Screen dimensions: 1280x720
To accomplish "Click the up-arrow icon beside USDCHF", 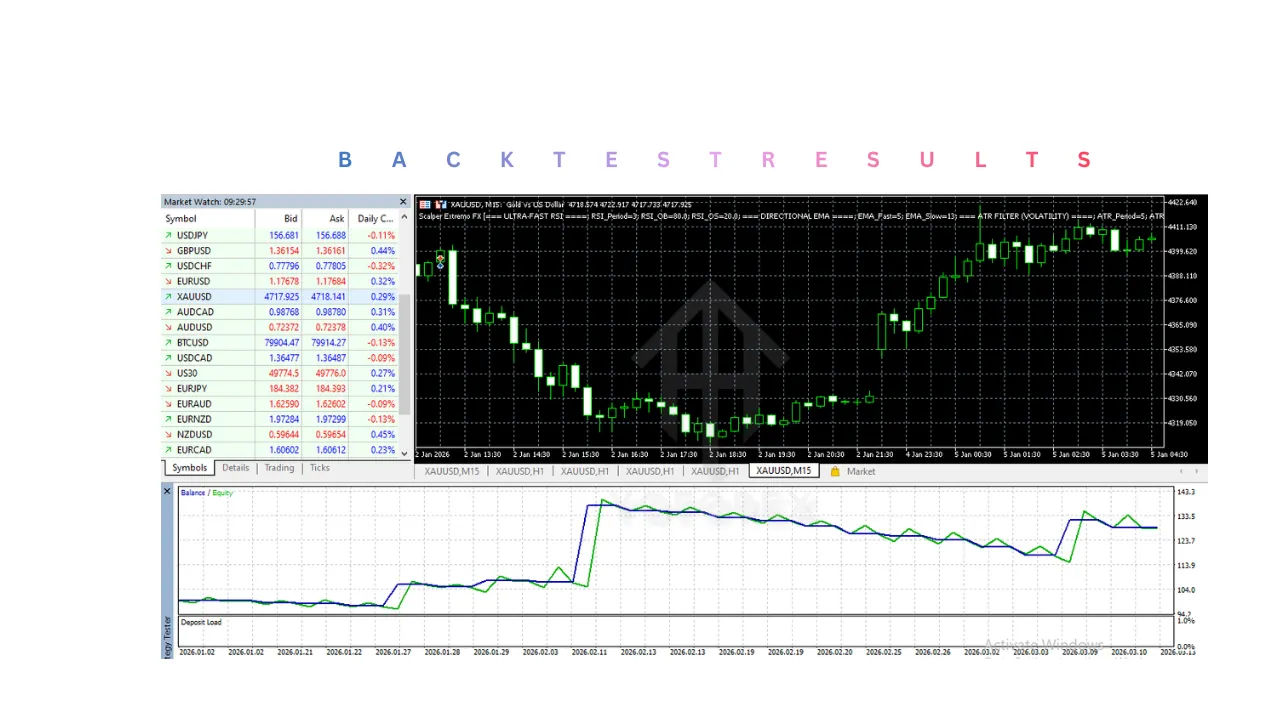I will (168, 266).
